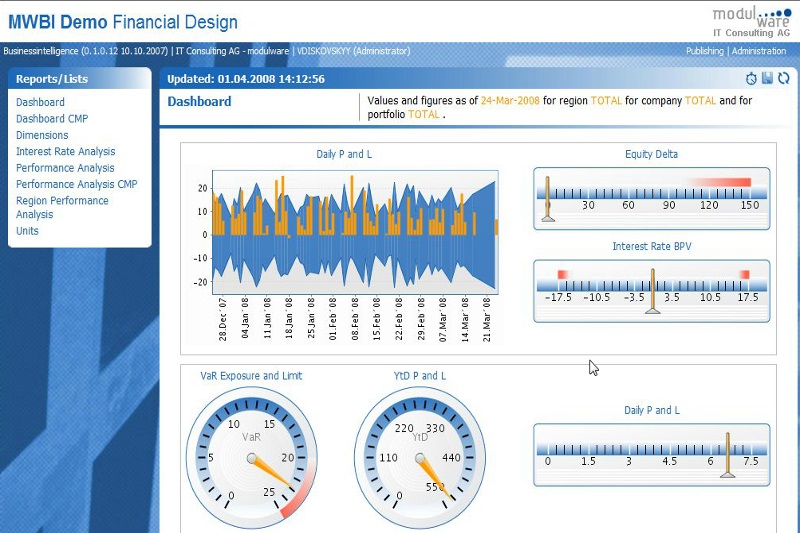
Task: Open Performance Analysis report
Action: (x=65, y=168)
